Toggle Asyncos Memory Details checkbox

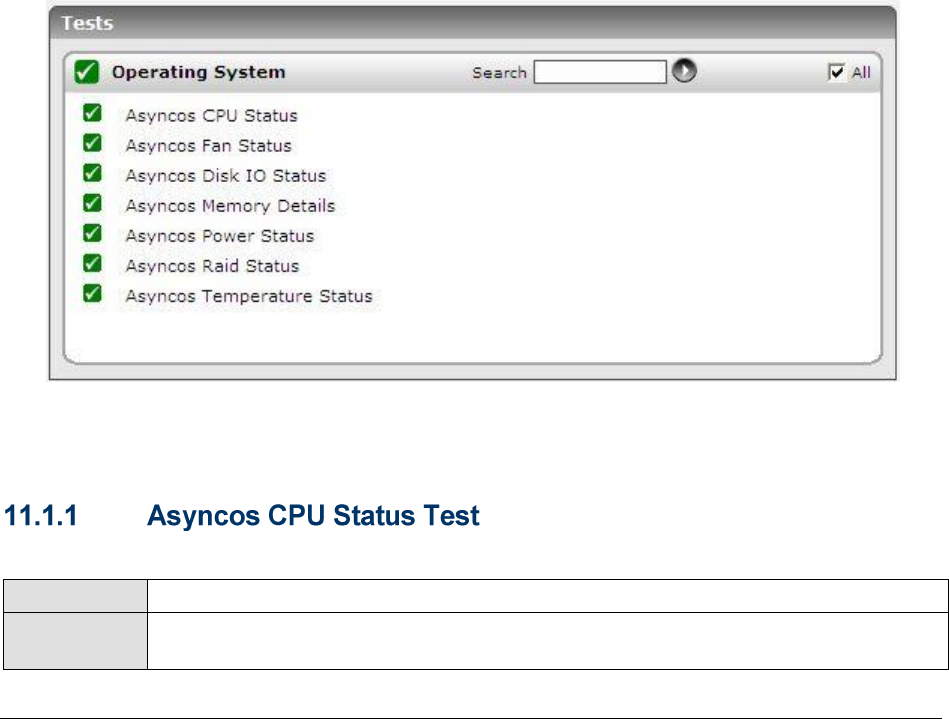pos(92,204)
